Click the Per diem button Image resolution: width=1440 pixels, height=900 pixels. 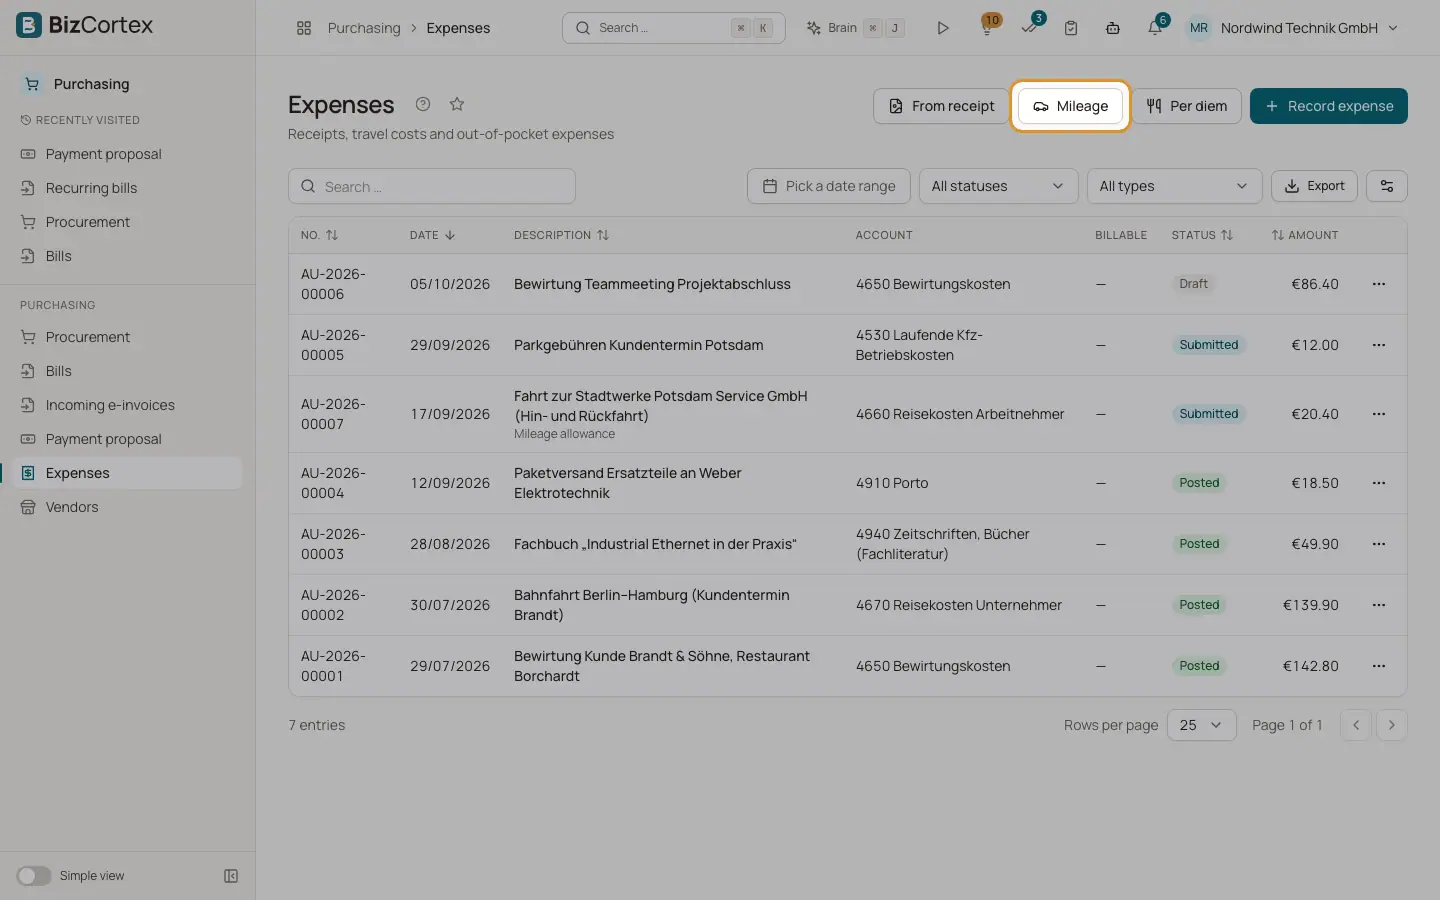pos(1187,106)
